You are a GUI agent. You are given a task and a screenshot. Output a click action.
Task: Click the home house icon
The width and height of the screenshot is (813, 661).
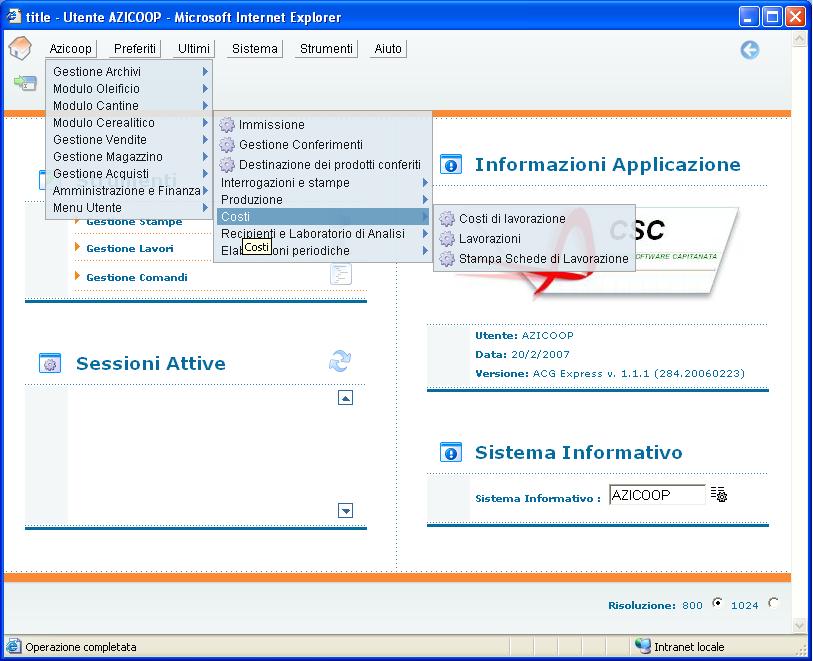[20, 49]
